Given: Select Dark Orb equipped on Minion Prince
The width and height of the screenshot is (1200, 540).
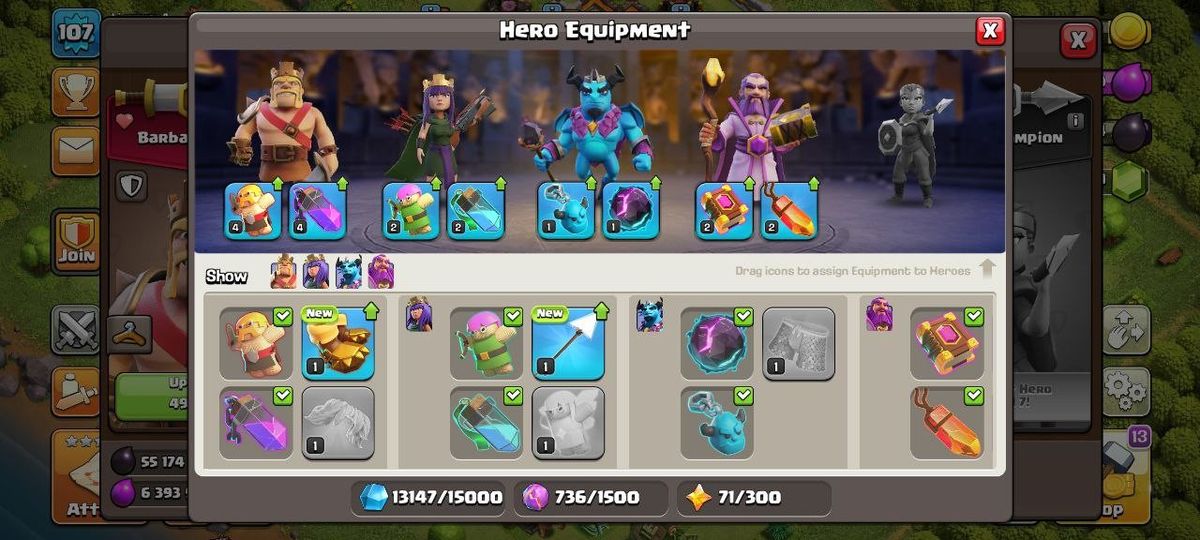Looking at the screenshot, I should coord(631,211).
